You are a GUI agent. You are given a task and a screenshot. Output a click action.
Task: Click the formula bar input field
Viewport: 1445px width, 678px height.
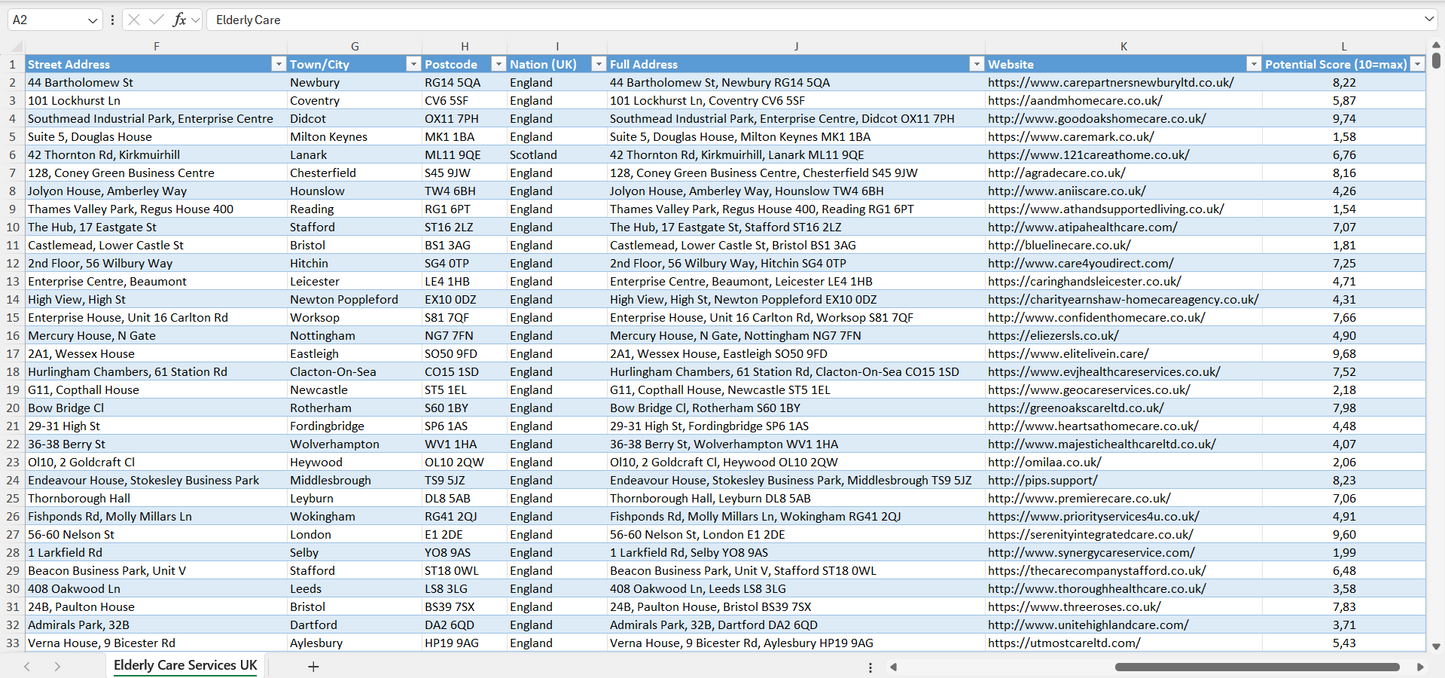point(800,20)
